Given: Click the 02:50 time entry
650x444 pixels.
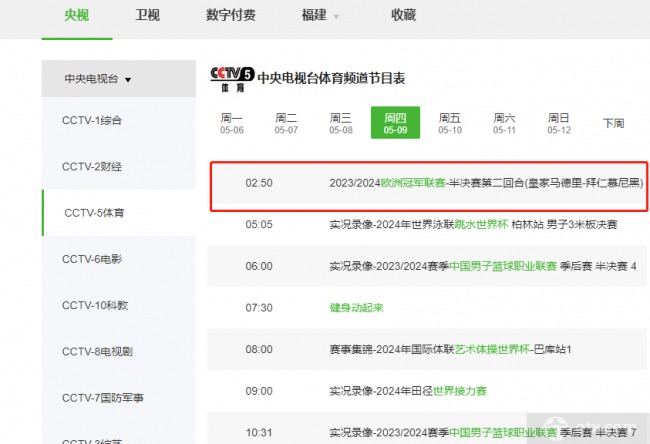Looking at the screenshot, I should 259,183.
